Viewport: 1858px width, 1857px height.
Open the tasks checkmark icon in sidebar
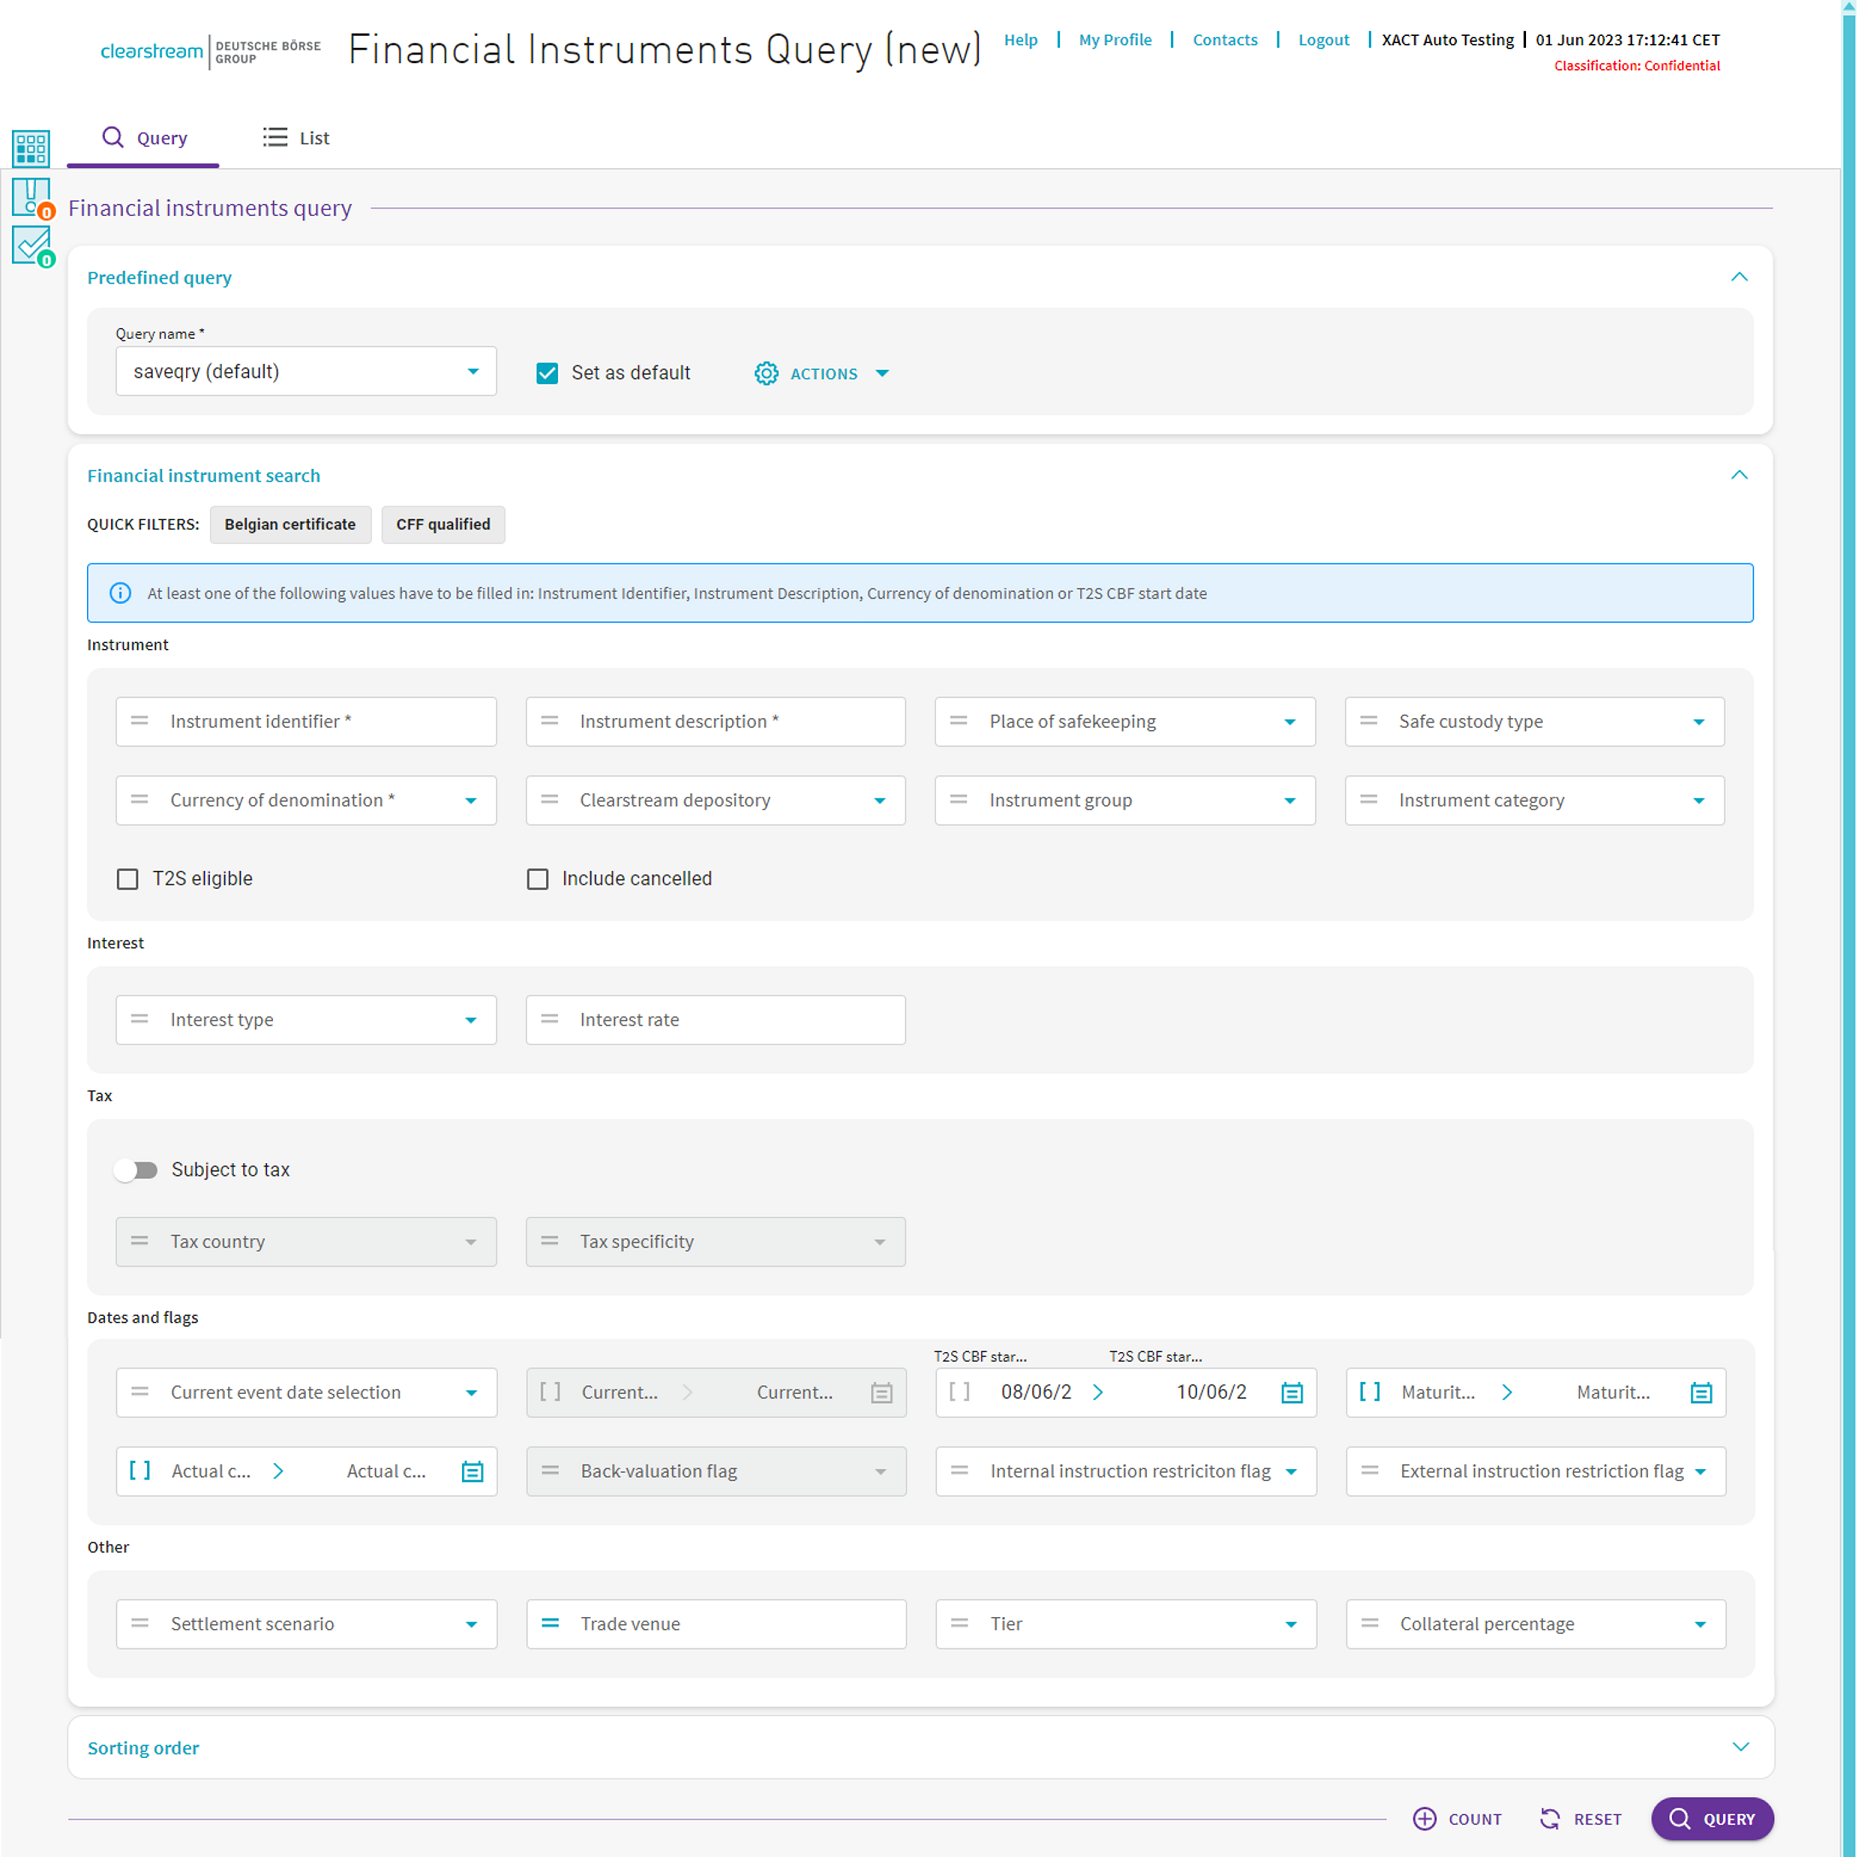pos(31,245)
